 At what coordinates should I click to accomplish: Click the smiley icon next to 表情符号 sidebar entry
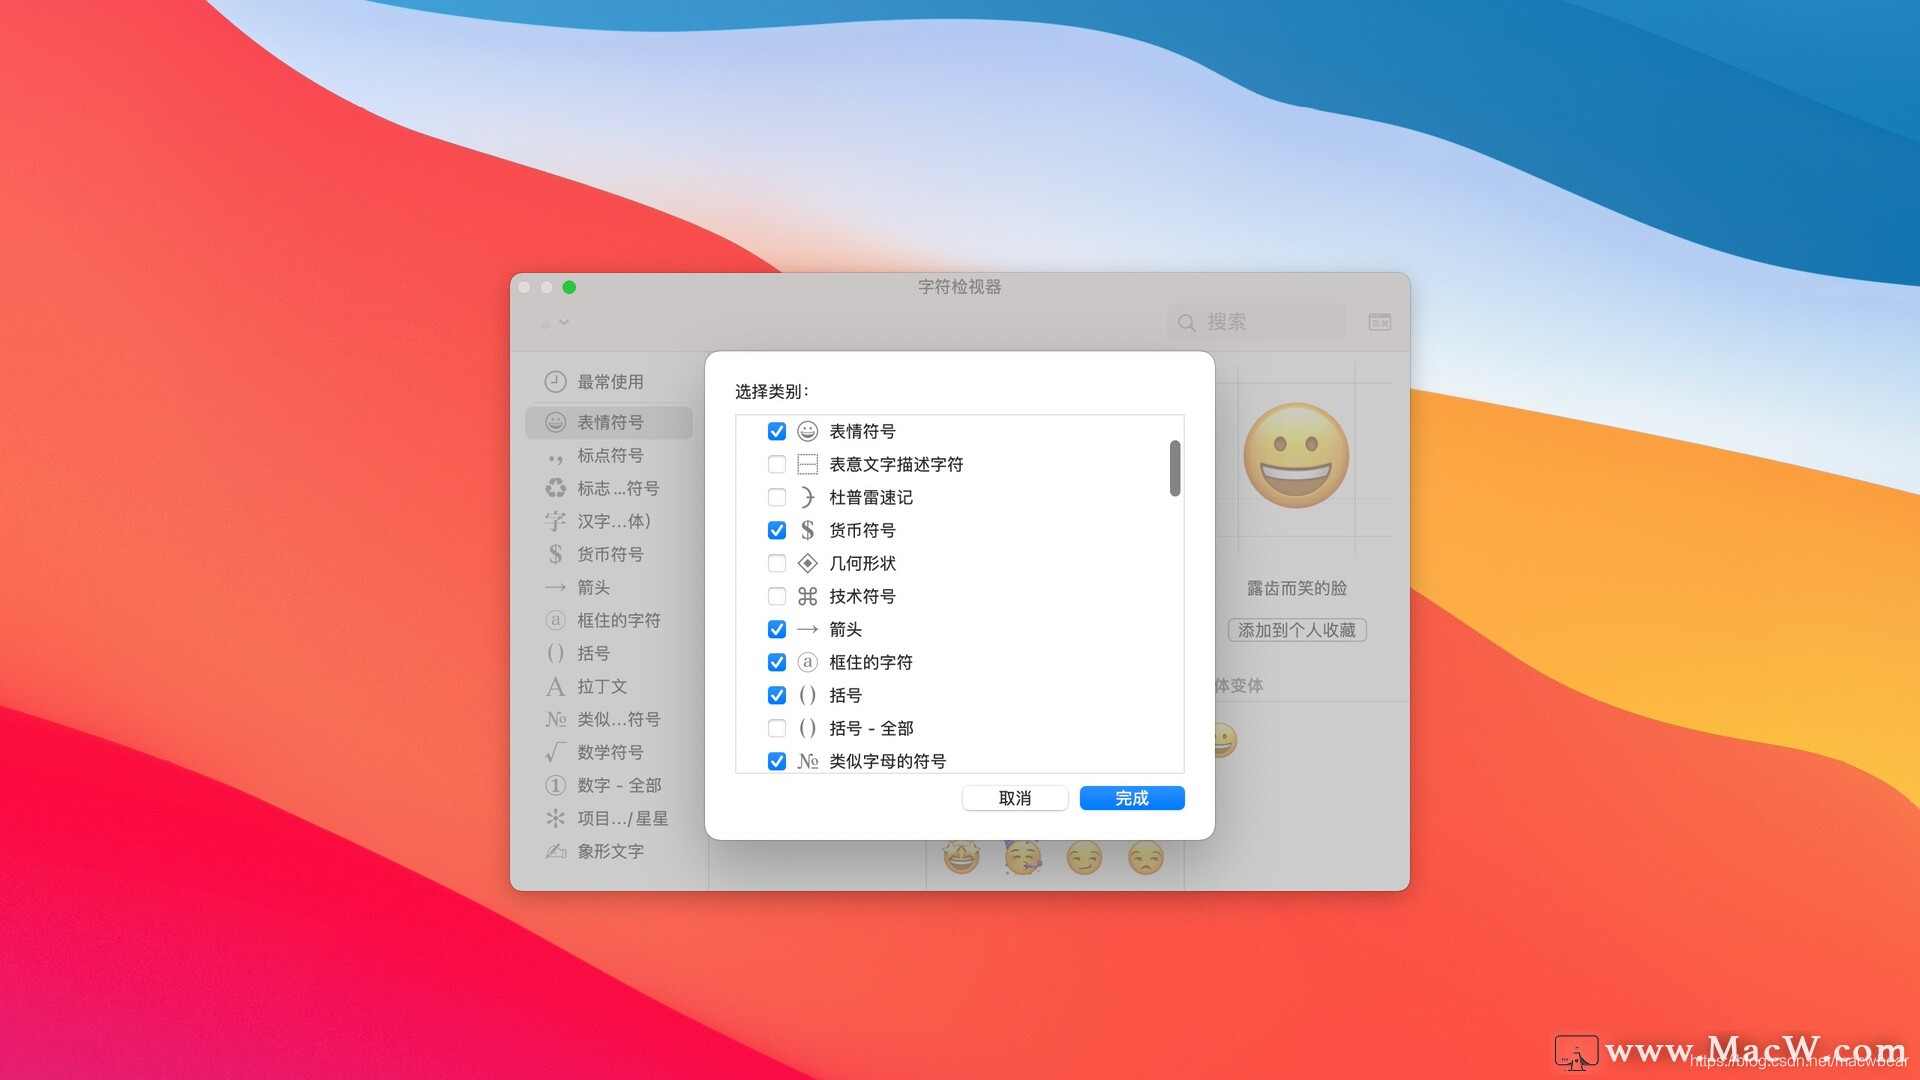pos(556,421)
